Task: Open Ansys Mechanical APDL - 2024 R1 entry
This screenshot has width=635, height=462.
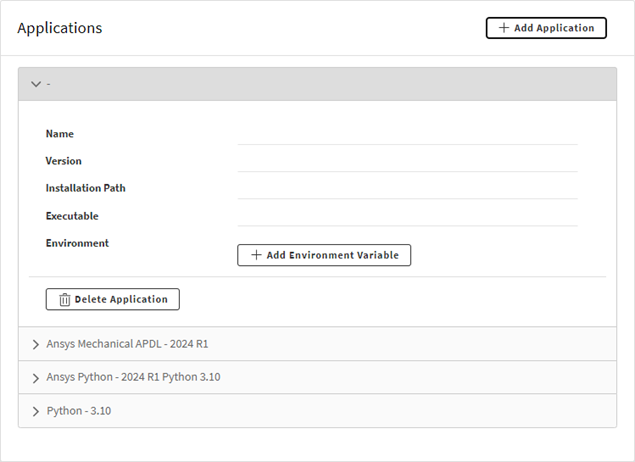Action: (318, 344)
